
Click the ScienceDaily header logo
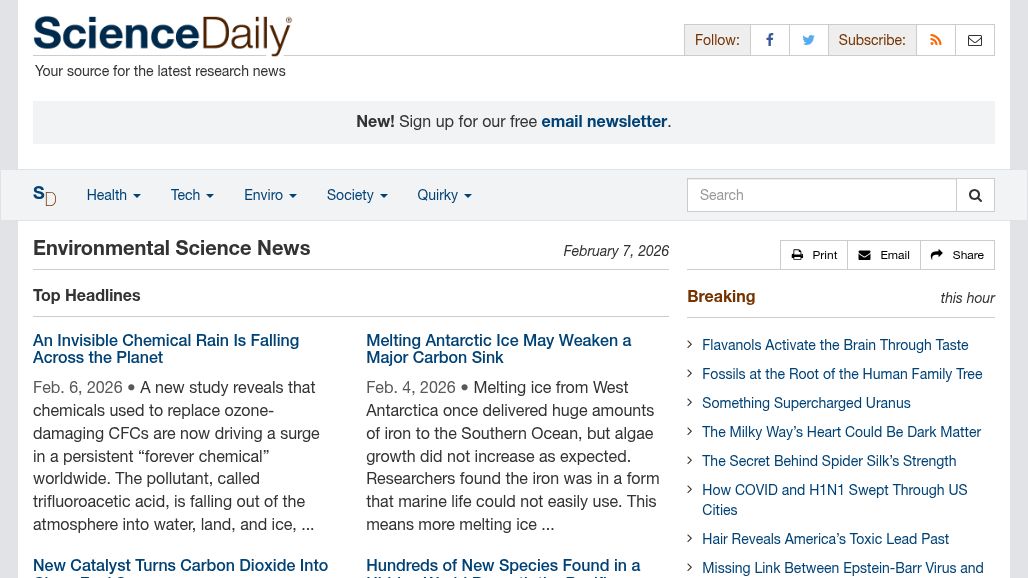coord(162,35)
